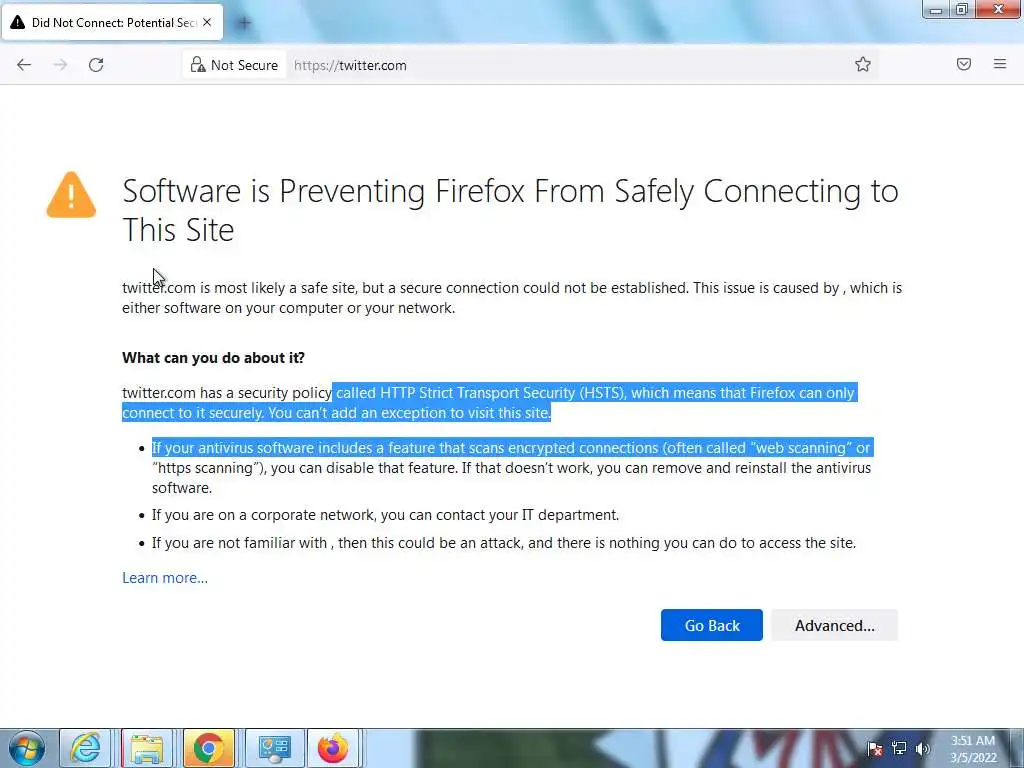Bookmark this page with the star icon
Viewport: 1024px width, 768px height.
(x=863, y=65)
